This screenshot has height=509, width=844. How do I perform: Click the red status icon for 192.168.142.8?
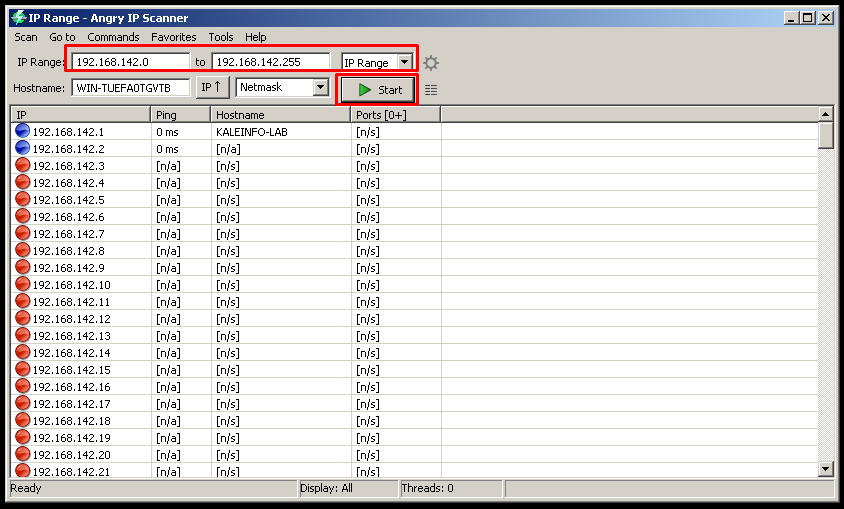pyautogui.click(x=23, y=250)
